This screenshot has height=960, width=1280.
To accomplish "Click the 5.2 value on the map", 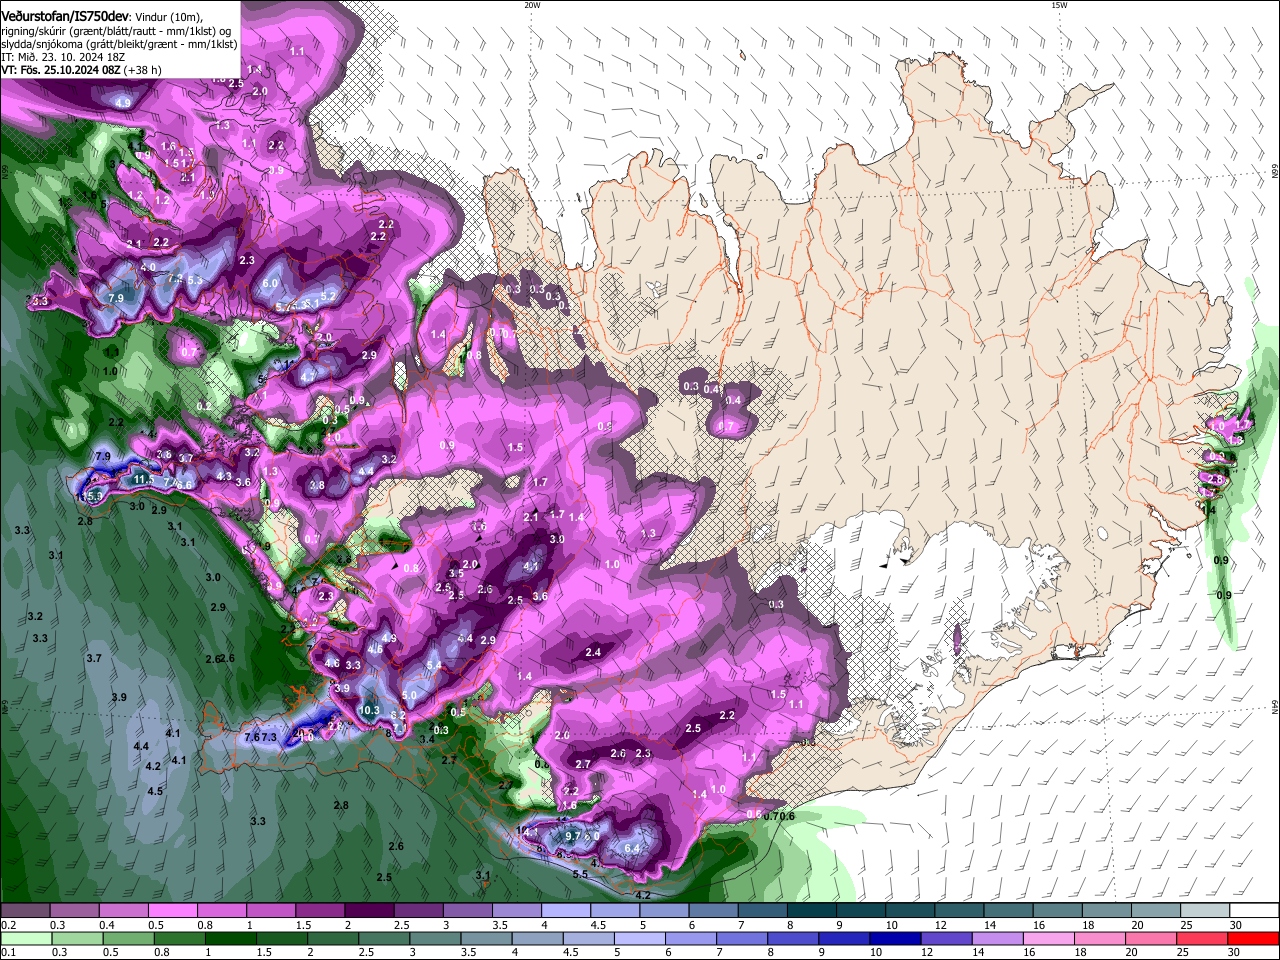I will [x=328, y=296].
